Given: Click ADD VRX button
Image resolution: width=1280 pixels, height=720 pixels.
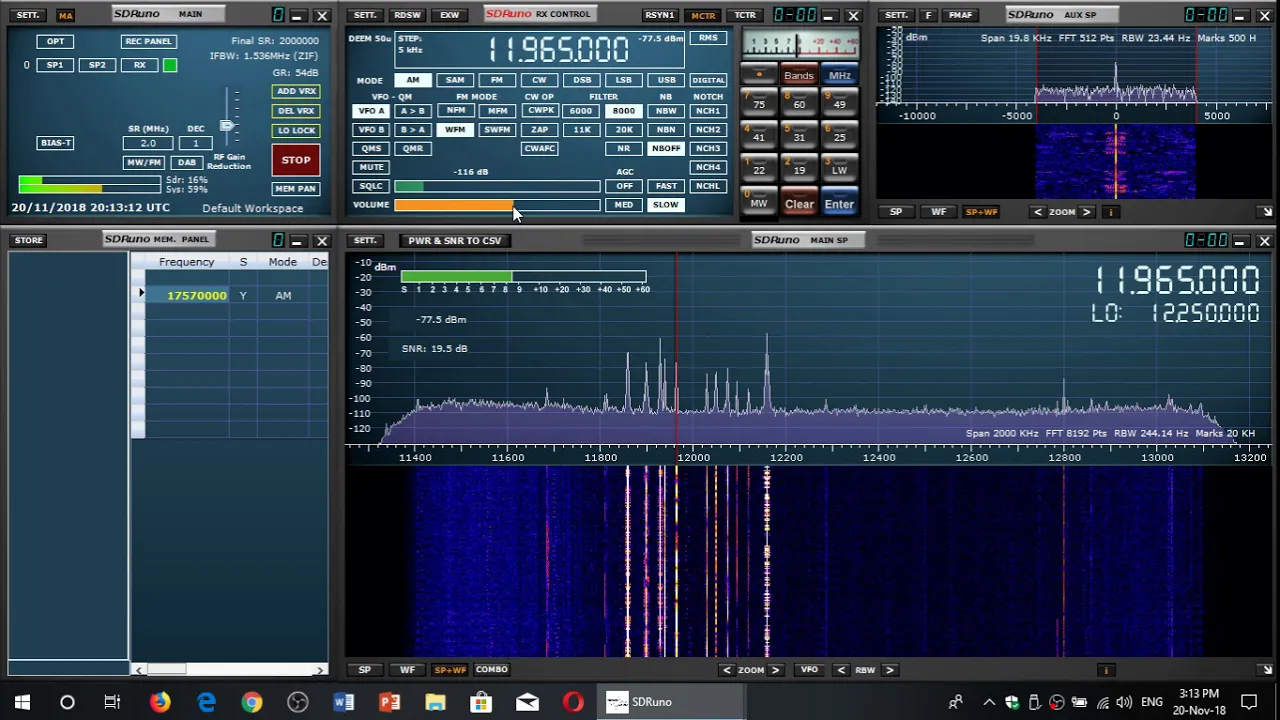Looking at the screenshot, I should pyautogui.click(x=296, y=91).
